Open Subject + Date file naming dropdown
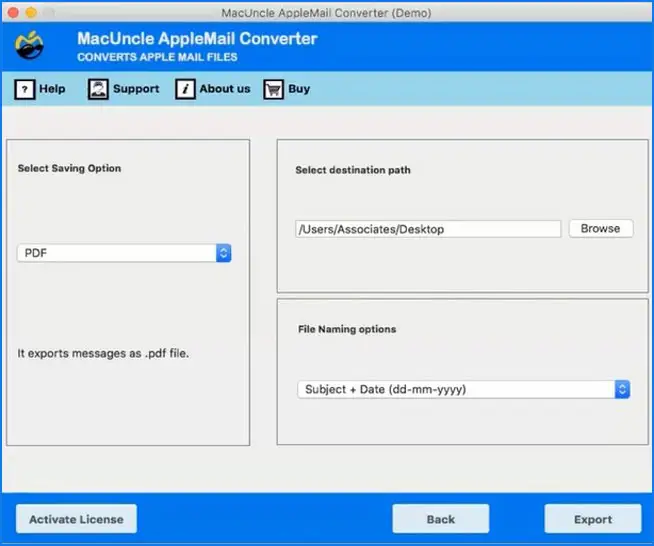Image resolution: width=654 pixels, height=546 pixels. 463,390
